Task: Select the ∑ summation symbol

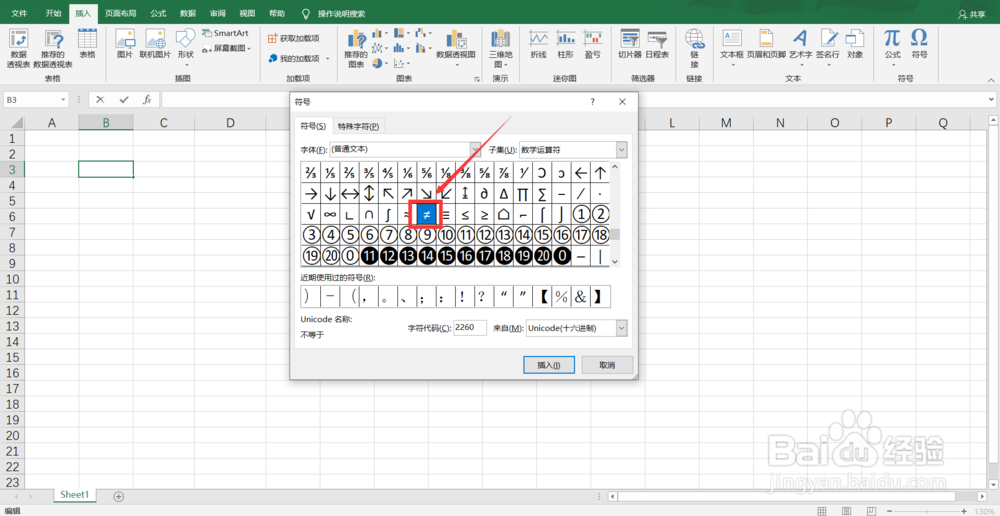Action: tap(543, 194)
